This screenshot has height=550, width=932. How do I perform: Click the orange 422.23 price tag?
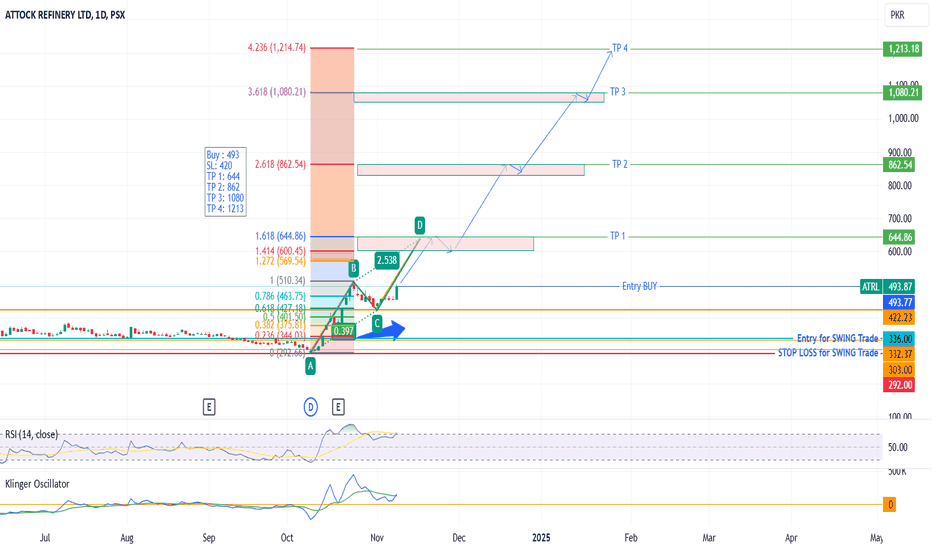(899, 318)
